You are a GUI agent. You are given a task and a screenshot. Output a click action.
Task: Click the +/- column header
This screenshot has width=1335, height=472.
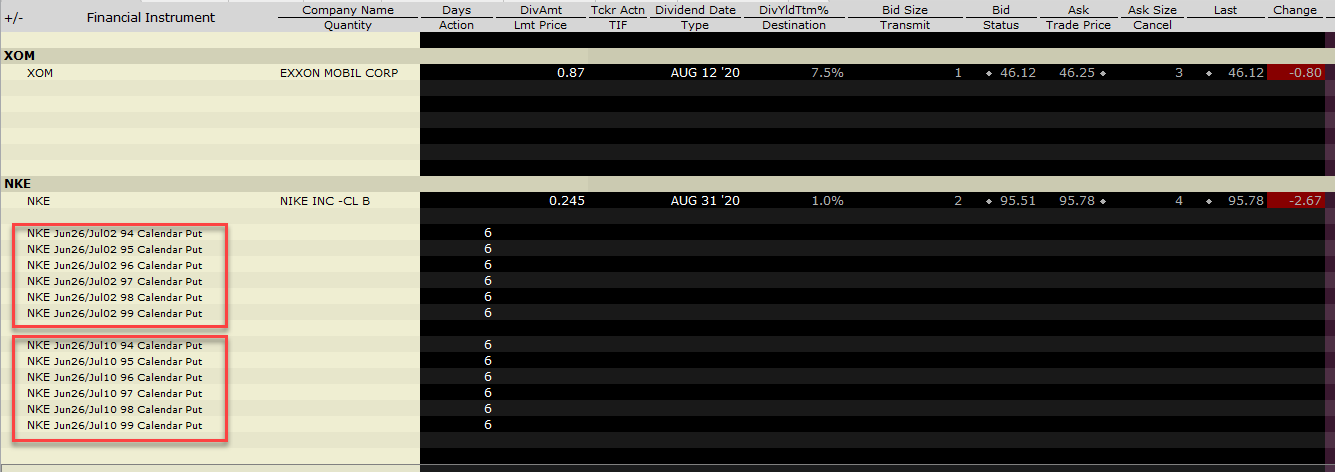click(x=13, y=17)
